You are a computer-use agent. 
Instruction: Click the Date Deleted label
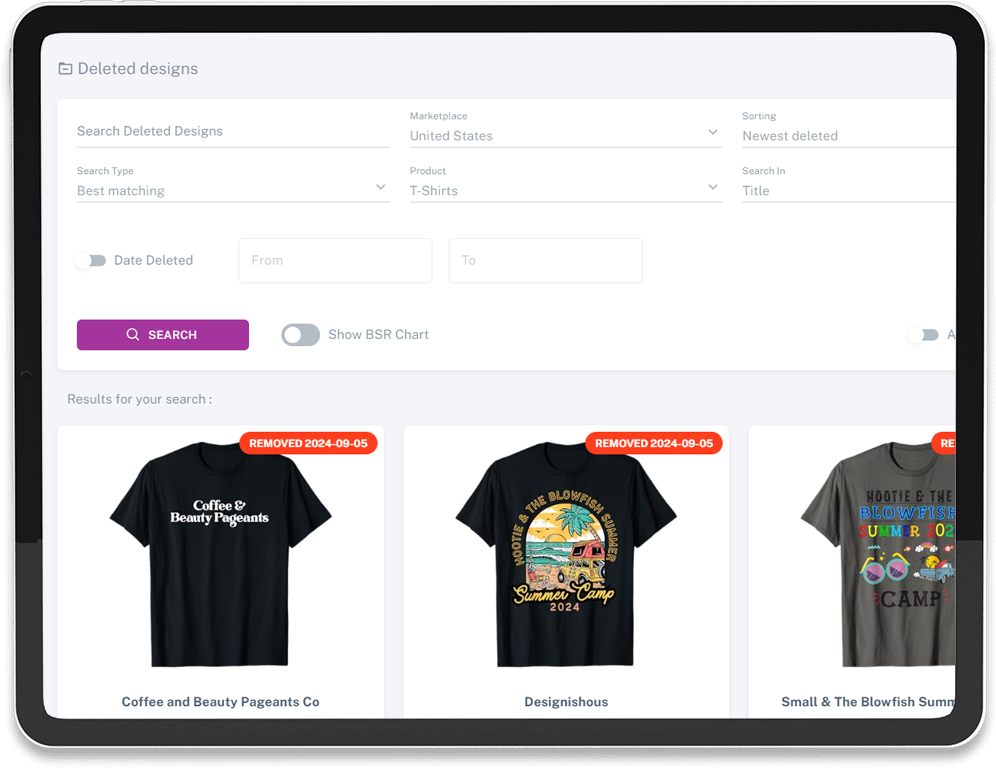[x=153, y=260]
